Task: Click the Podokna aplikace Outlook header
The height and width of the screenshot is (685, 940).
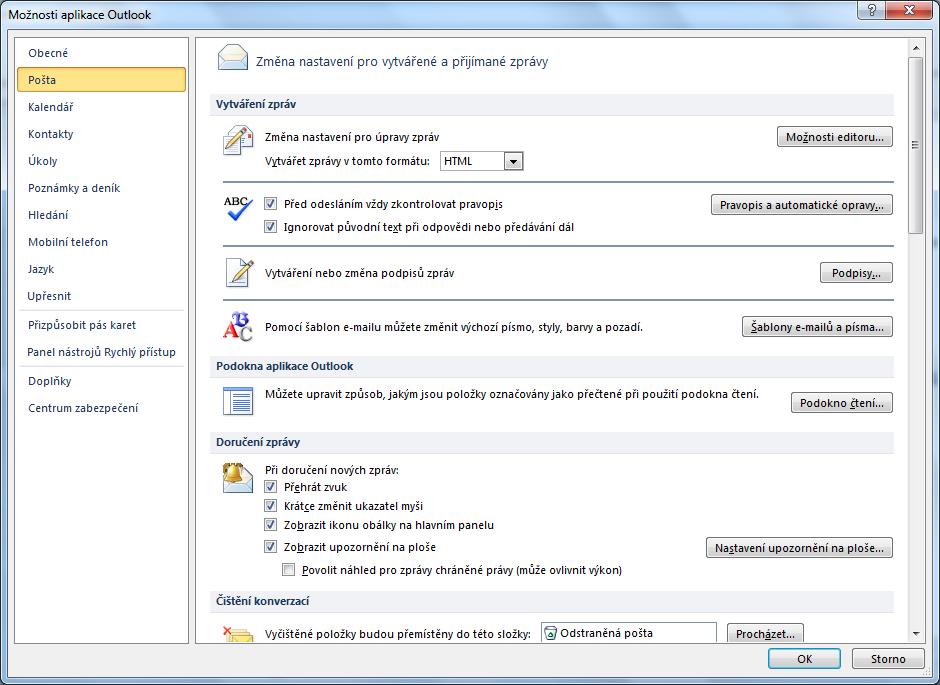Action: (552, 366)
